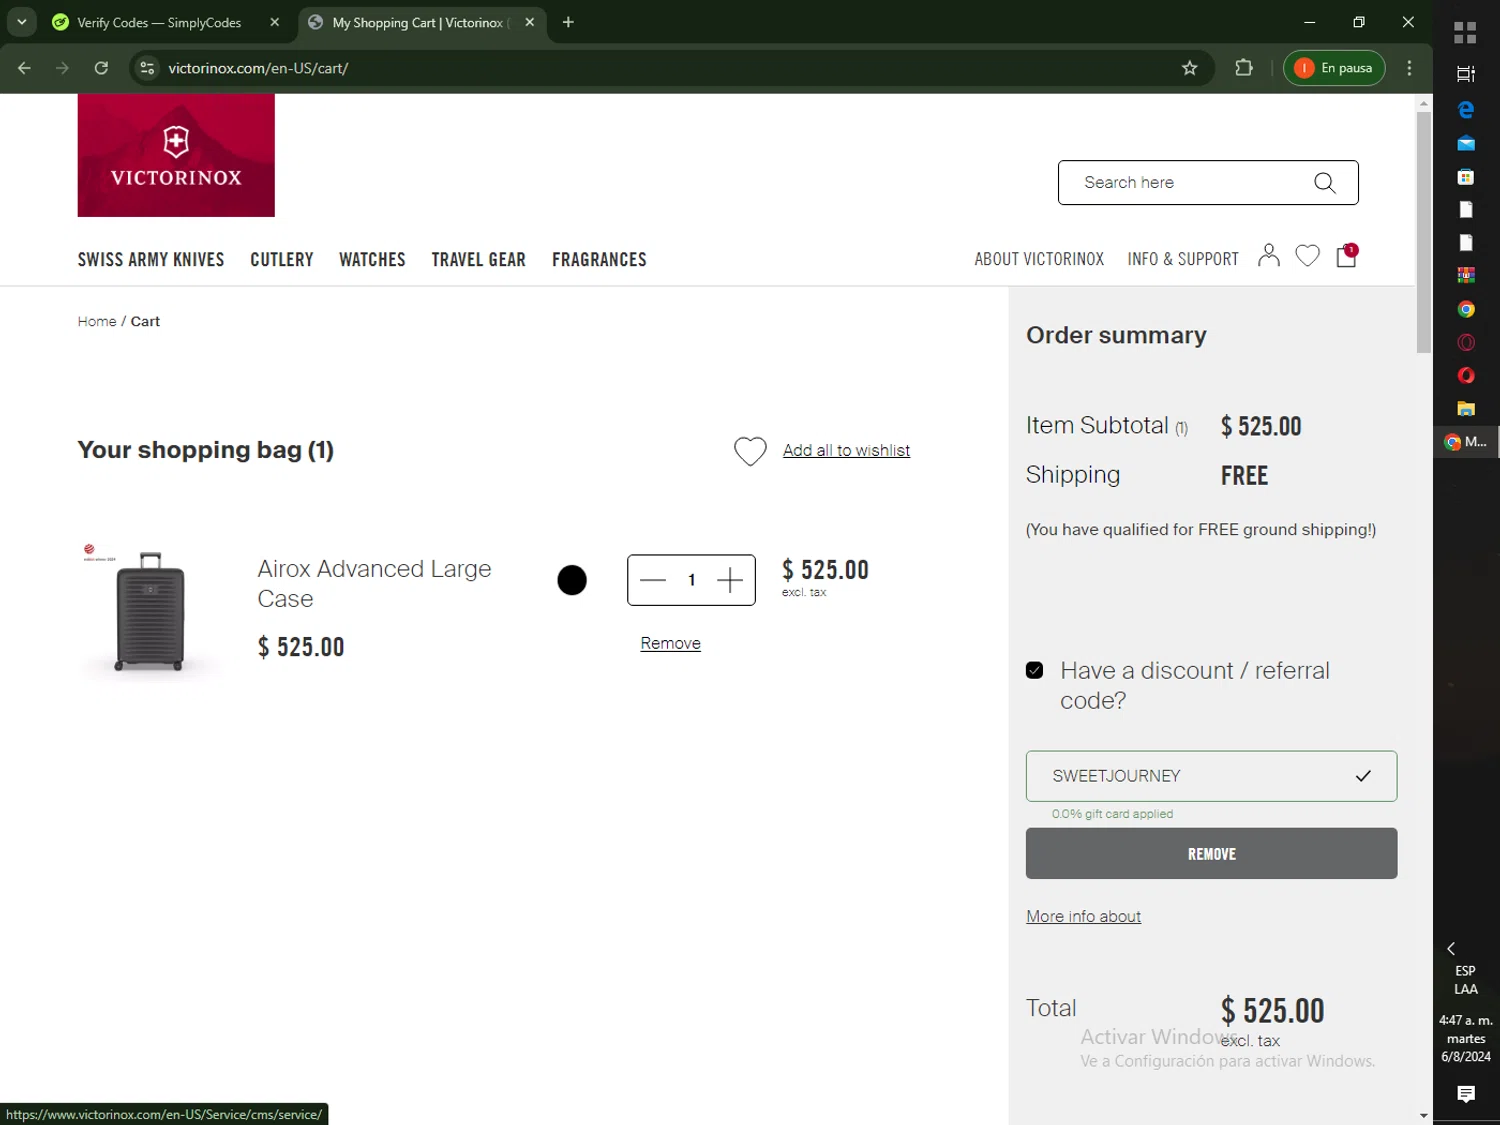
Task: Decrease quantity with minus button
Action: 653,580
